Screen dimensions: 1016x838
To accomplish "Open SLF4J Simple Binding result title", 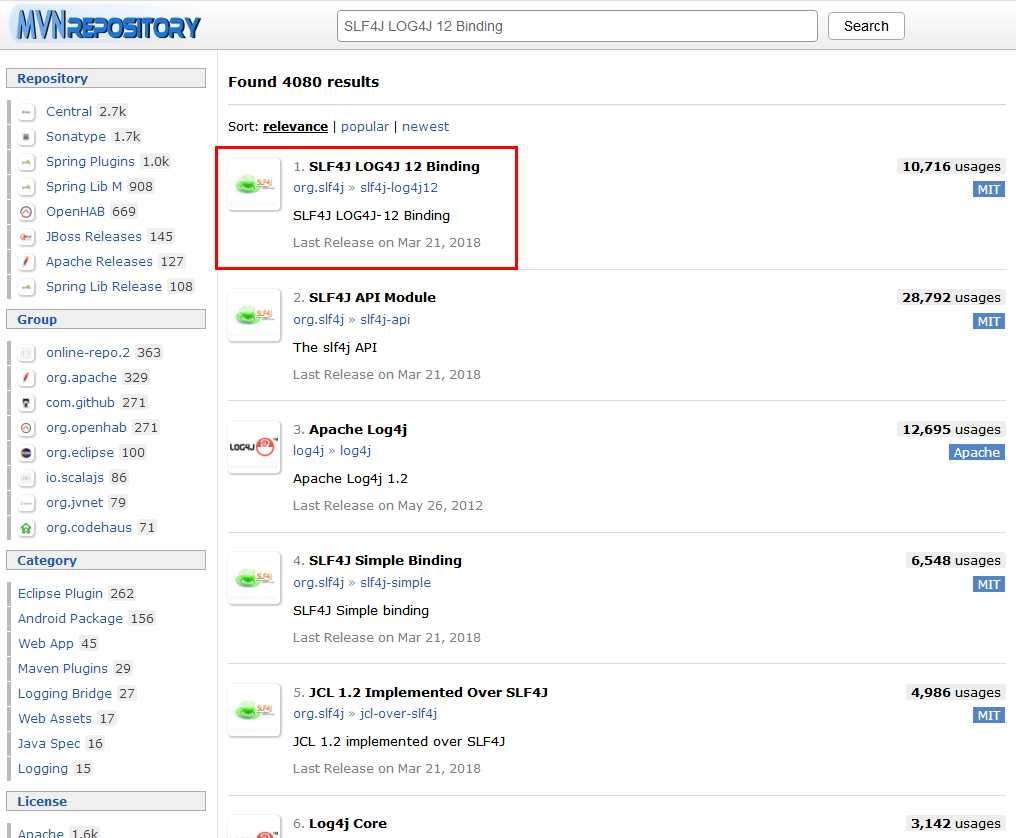I will click(x=385, y=561).
